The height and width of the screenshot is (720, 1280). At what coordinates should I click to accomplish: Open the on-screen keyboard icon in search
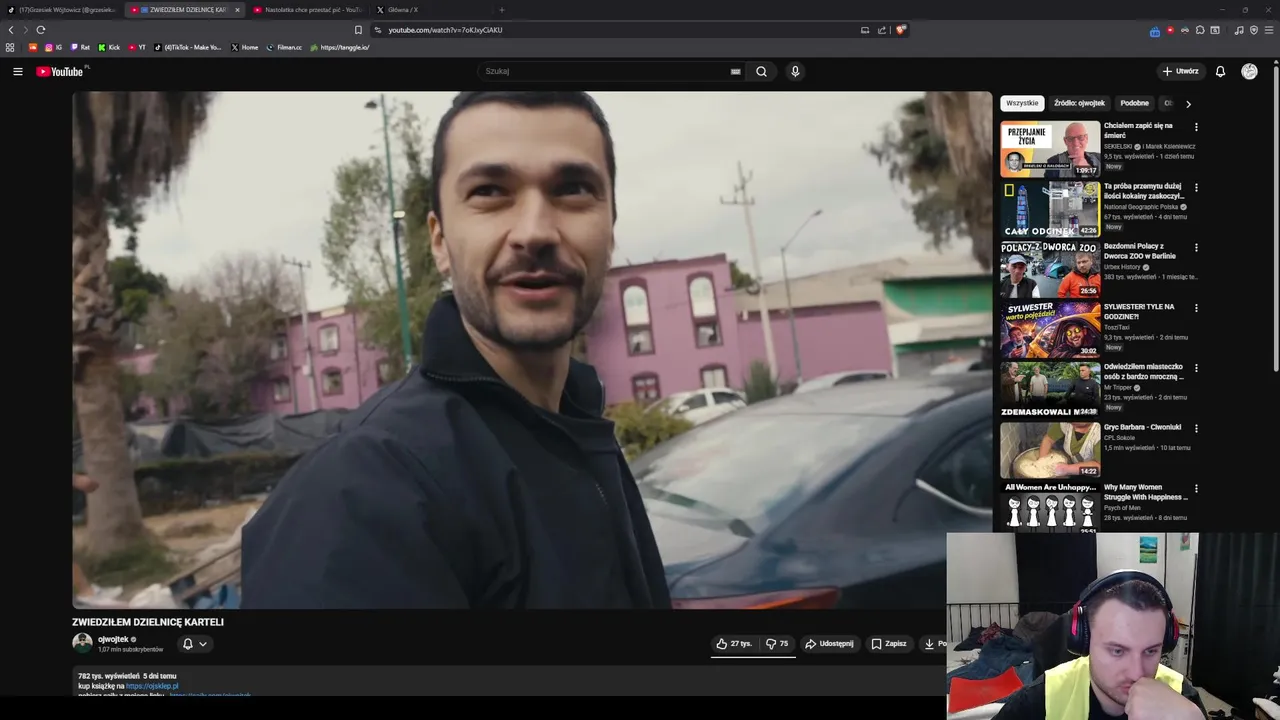(735, 71)
